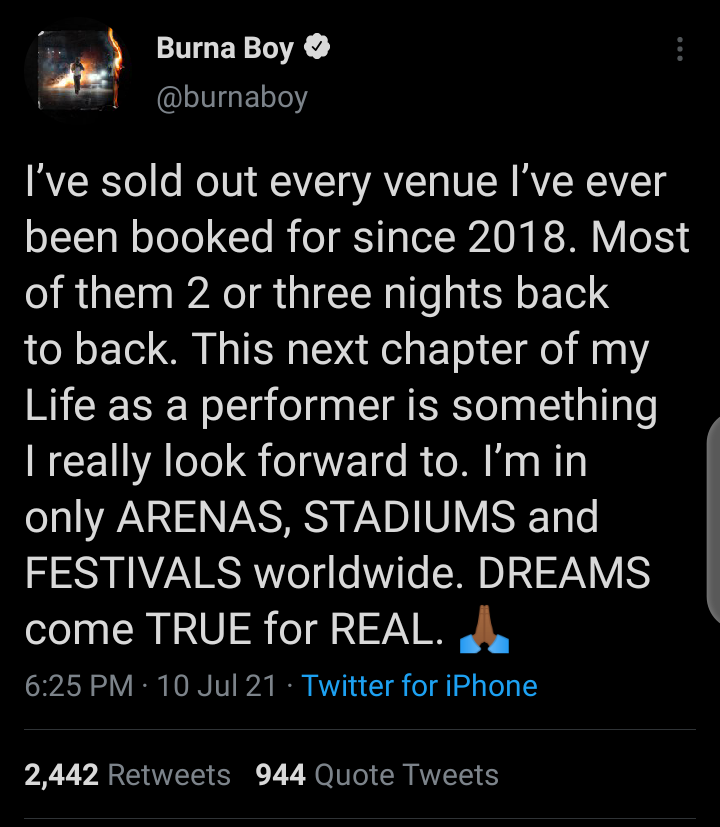Click the verified badge beside Burna Boy
Image resolution: width=720 pixels, height=827 pixels.
(x=318, y=48)
